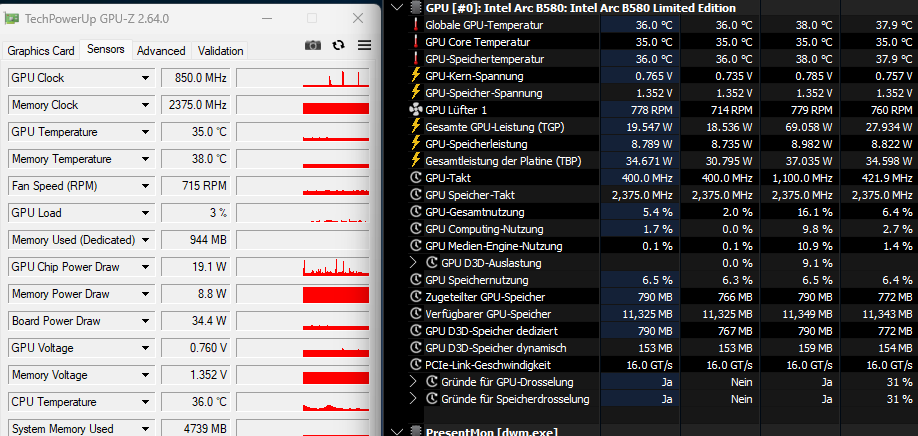Open the GPU Load sensor dropdown

[145, 213]
